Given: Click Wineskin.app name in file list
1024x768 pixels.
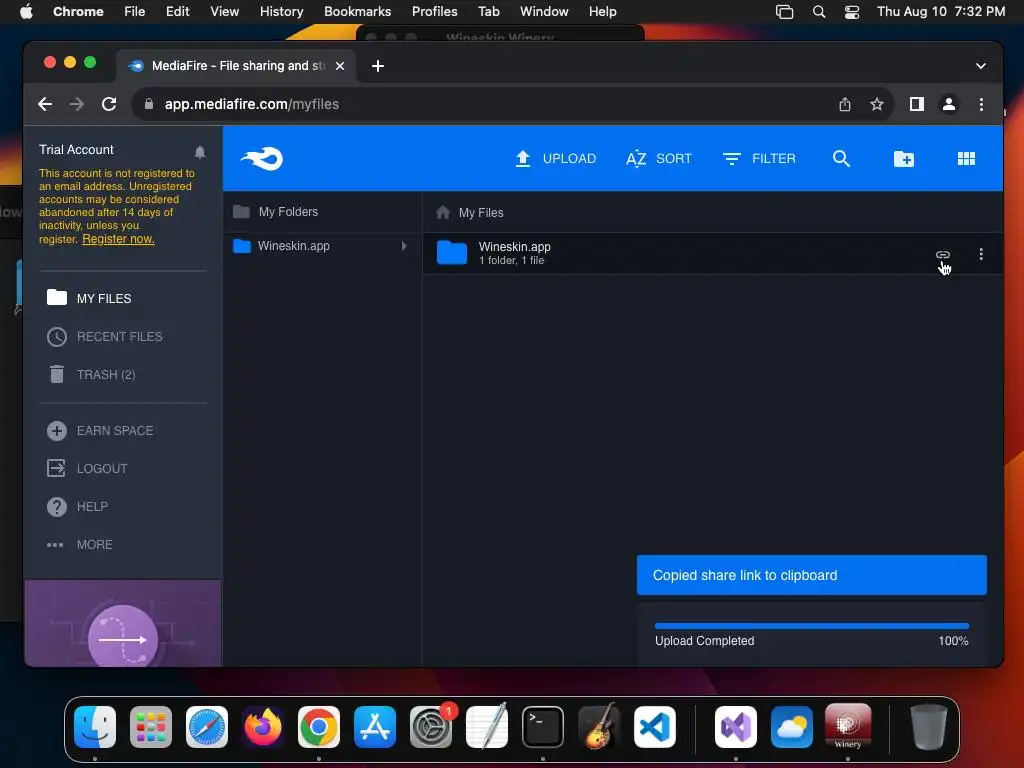Looking at the screenshot, I should pyautogui.click(x=515, y=247).
